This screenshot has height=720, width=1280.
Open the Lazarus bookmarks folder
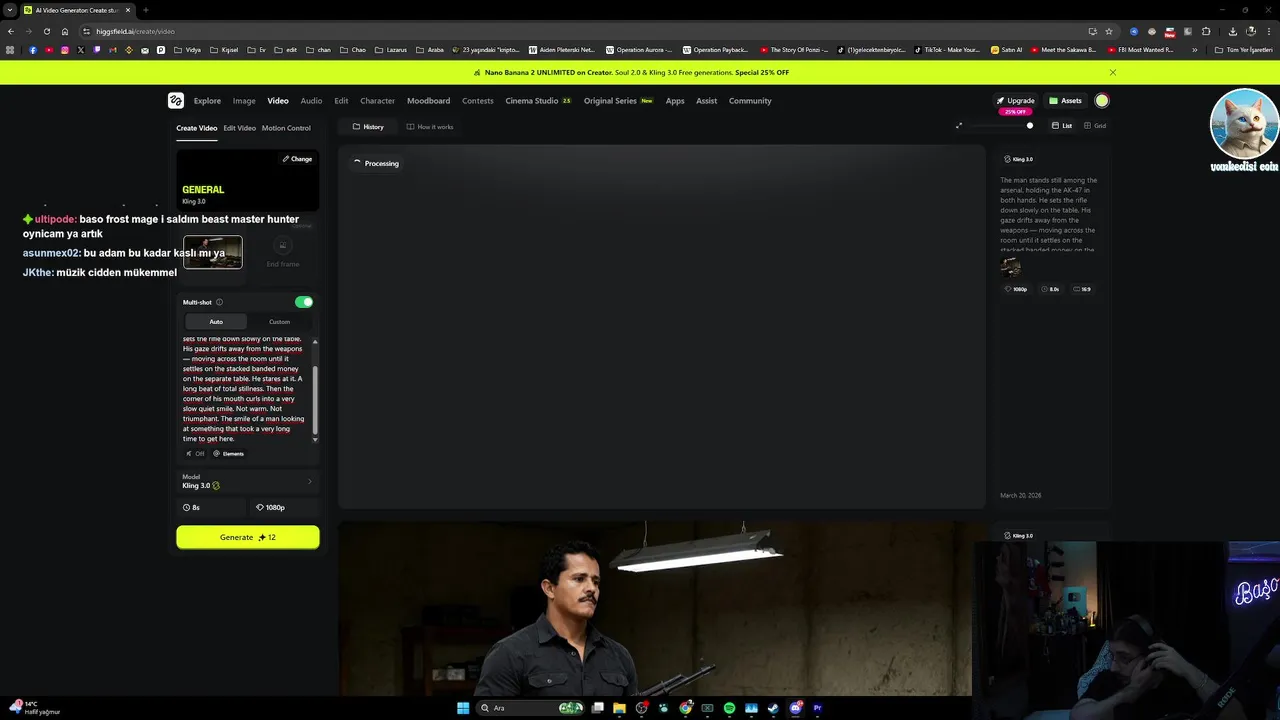[x=391, y=50]
